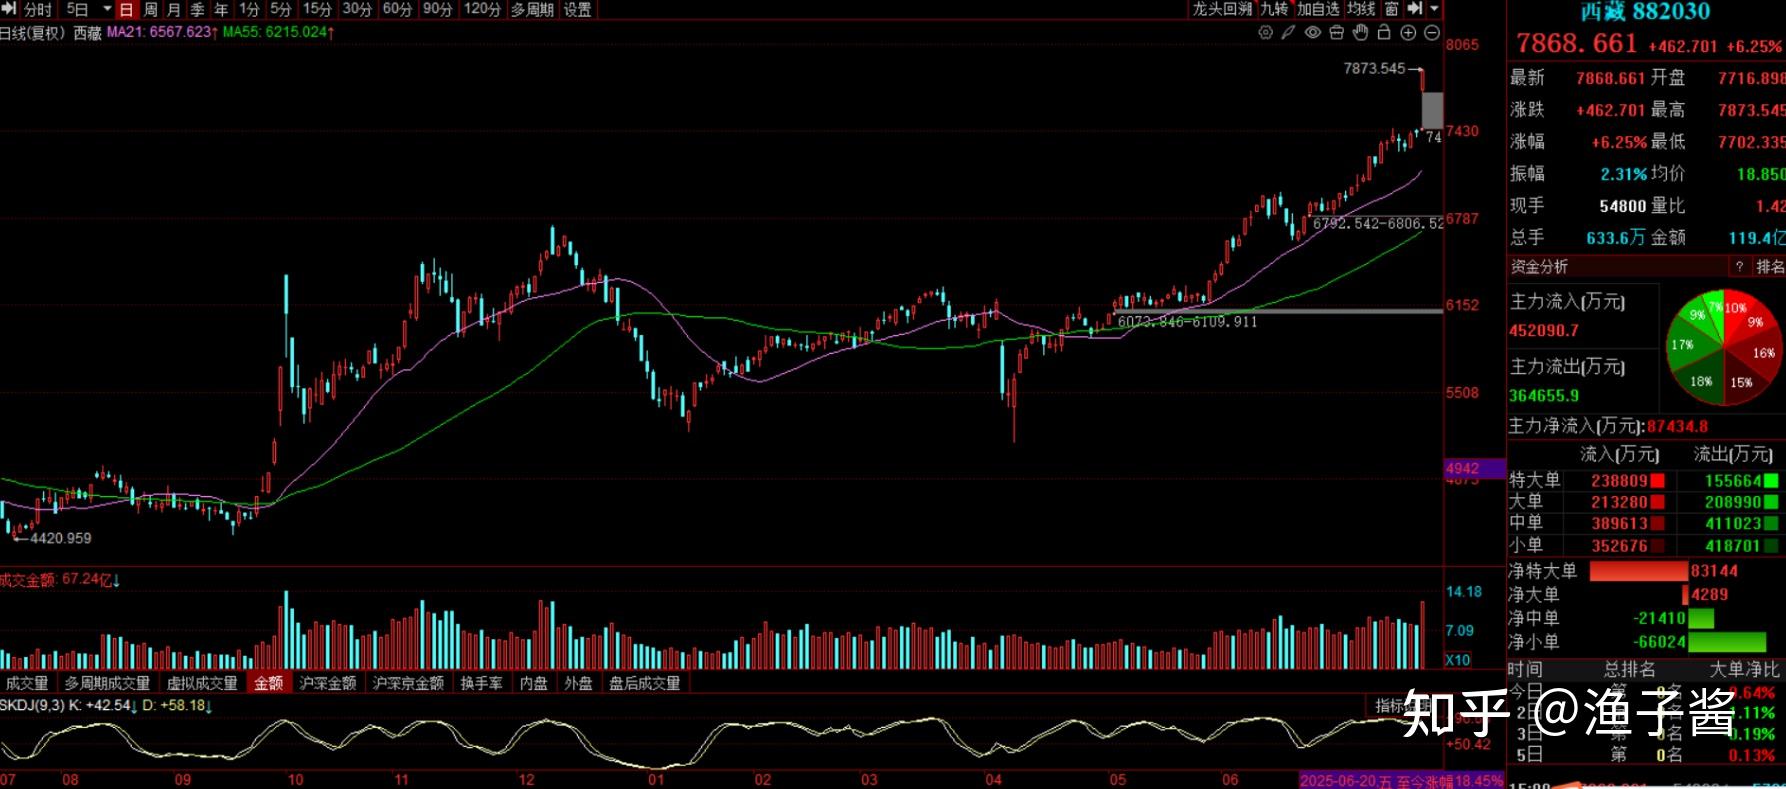
Task: Select the 换手率 indicator tab
Action: coord(481,683)
